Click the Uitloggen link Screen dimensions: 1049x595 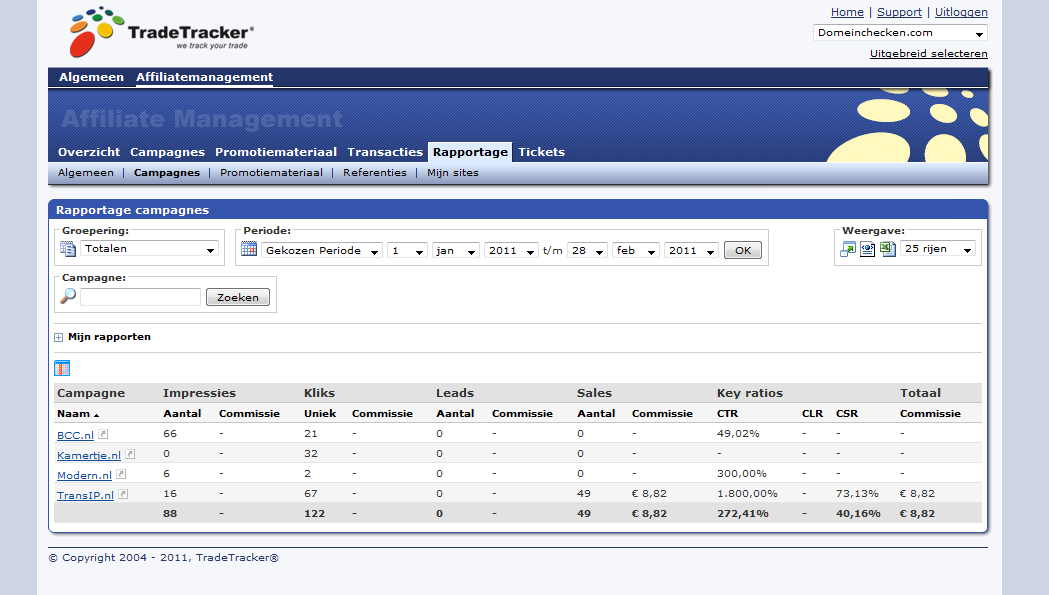(961, 12)
